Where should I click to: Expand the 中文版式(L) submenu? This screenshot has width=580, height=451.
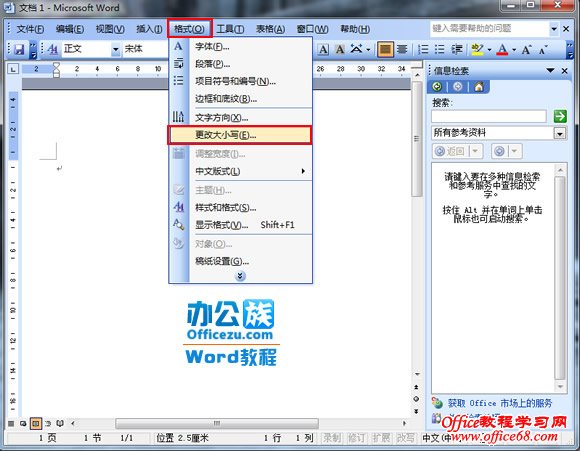(240, 171)
